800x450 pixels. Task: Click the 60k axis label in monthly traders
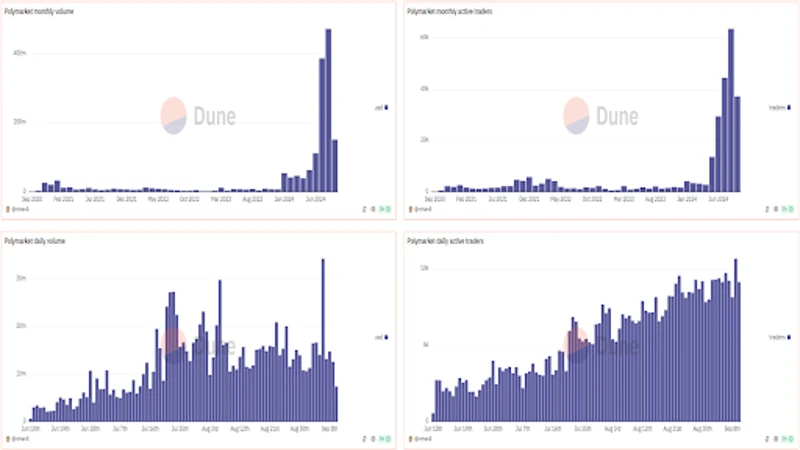pos(424,37)
